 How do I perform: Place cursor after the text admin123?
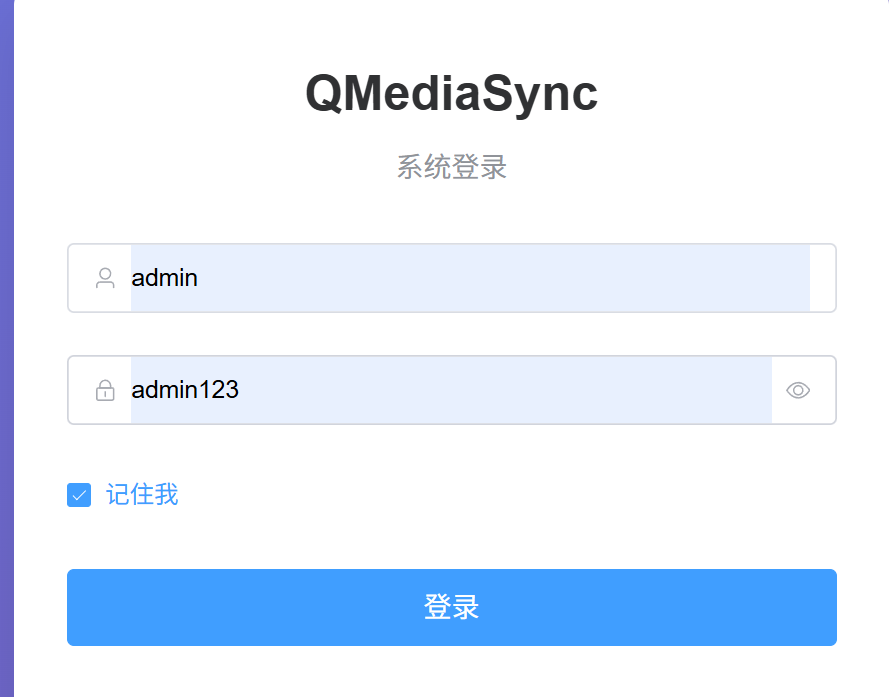click(241, 390)
